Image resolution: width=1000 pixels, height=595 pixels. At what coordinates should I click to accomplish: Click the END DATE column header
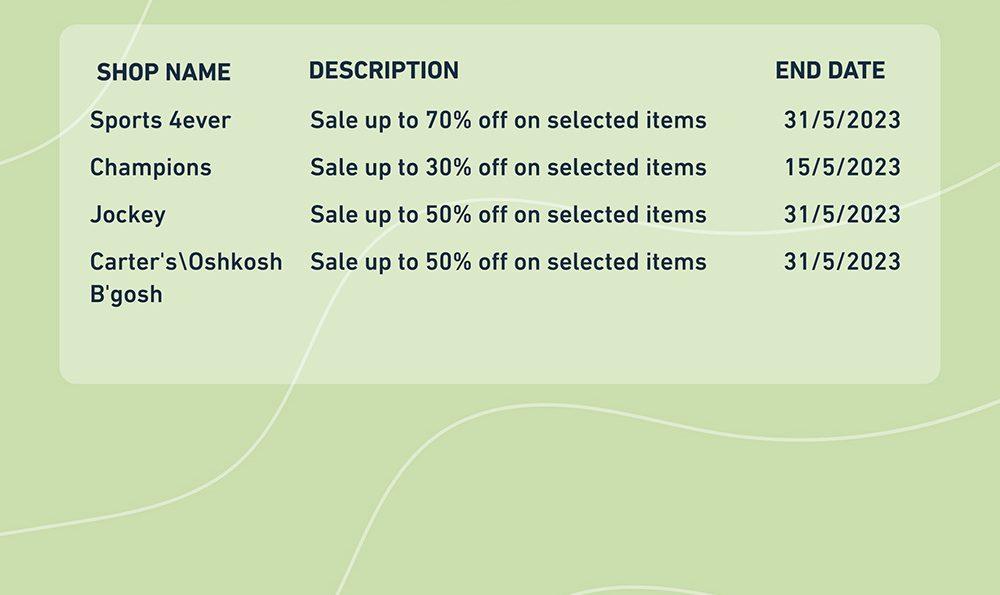[x=830, y=70]
